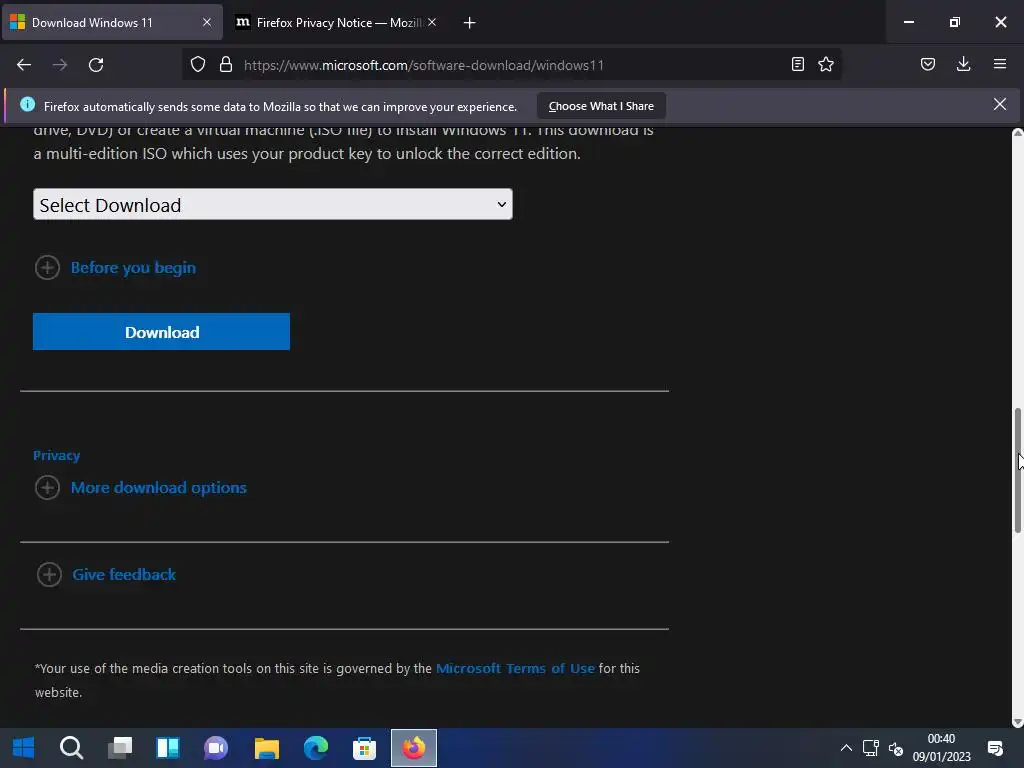Reload the current page
The image size is (1024, 768).
pyautogui.click(x=96, y=65)
